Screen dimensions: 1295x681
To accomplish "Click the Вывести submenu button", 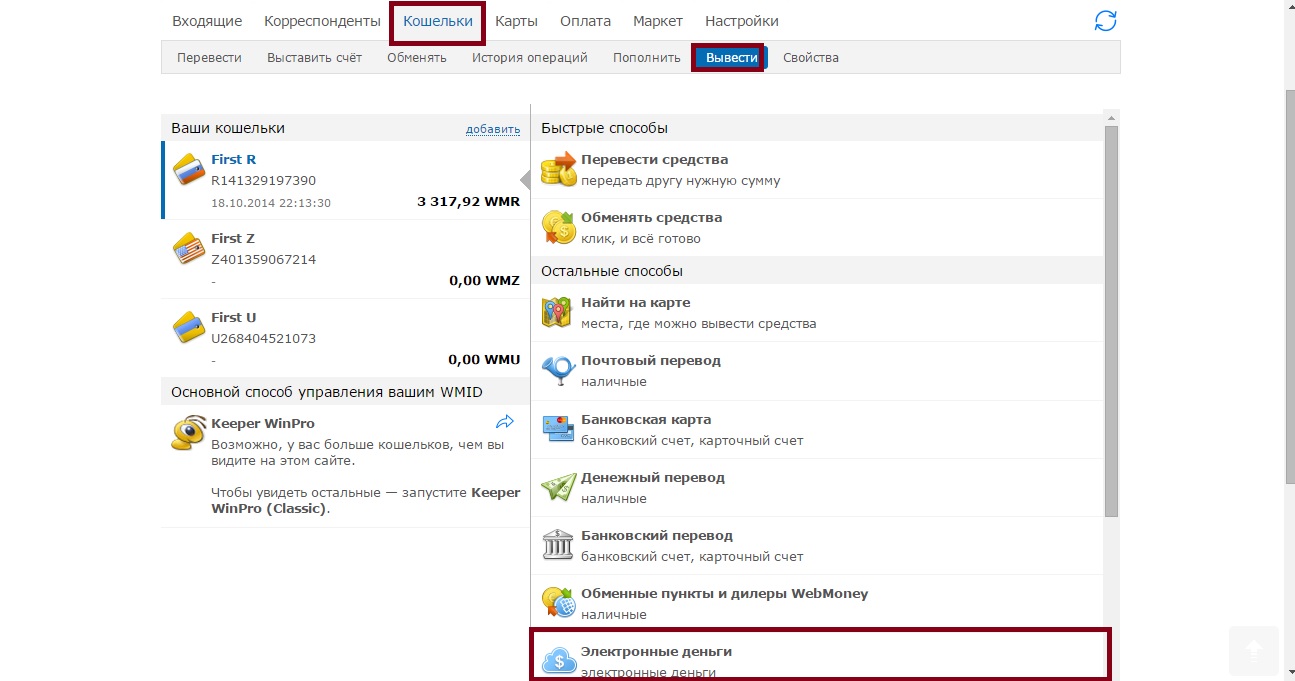I will coord(731,58).
